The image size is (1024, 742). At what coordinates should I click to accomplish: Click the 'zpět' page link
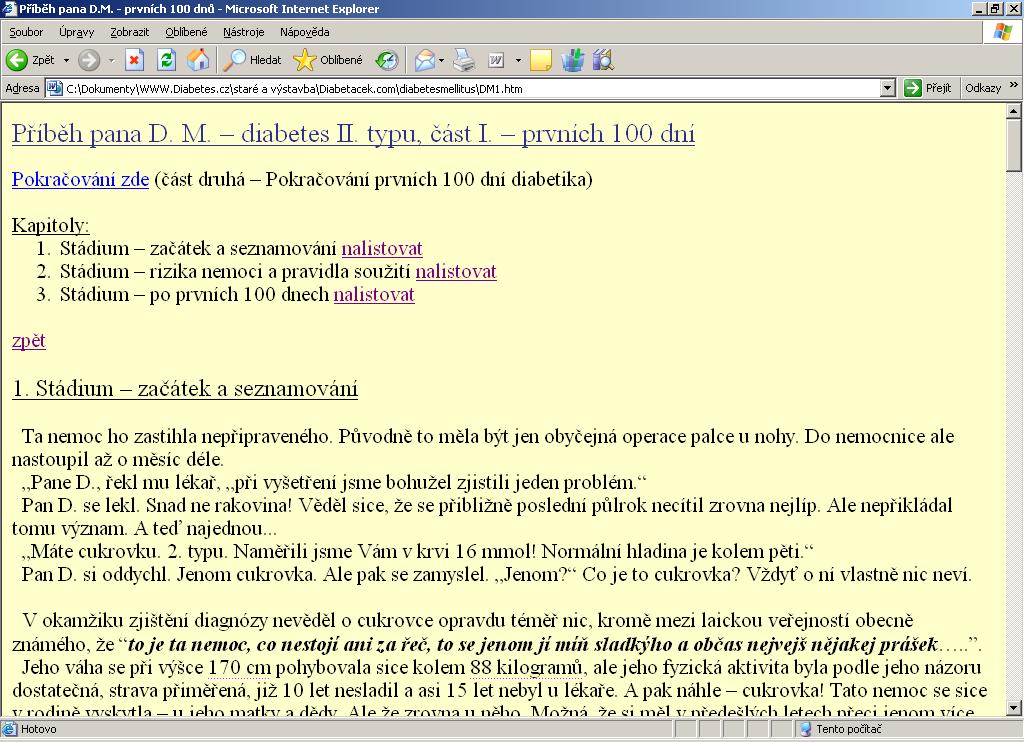click(x=29, y=340)
